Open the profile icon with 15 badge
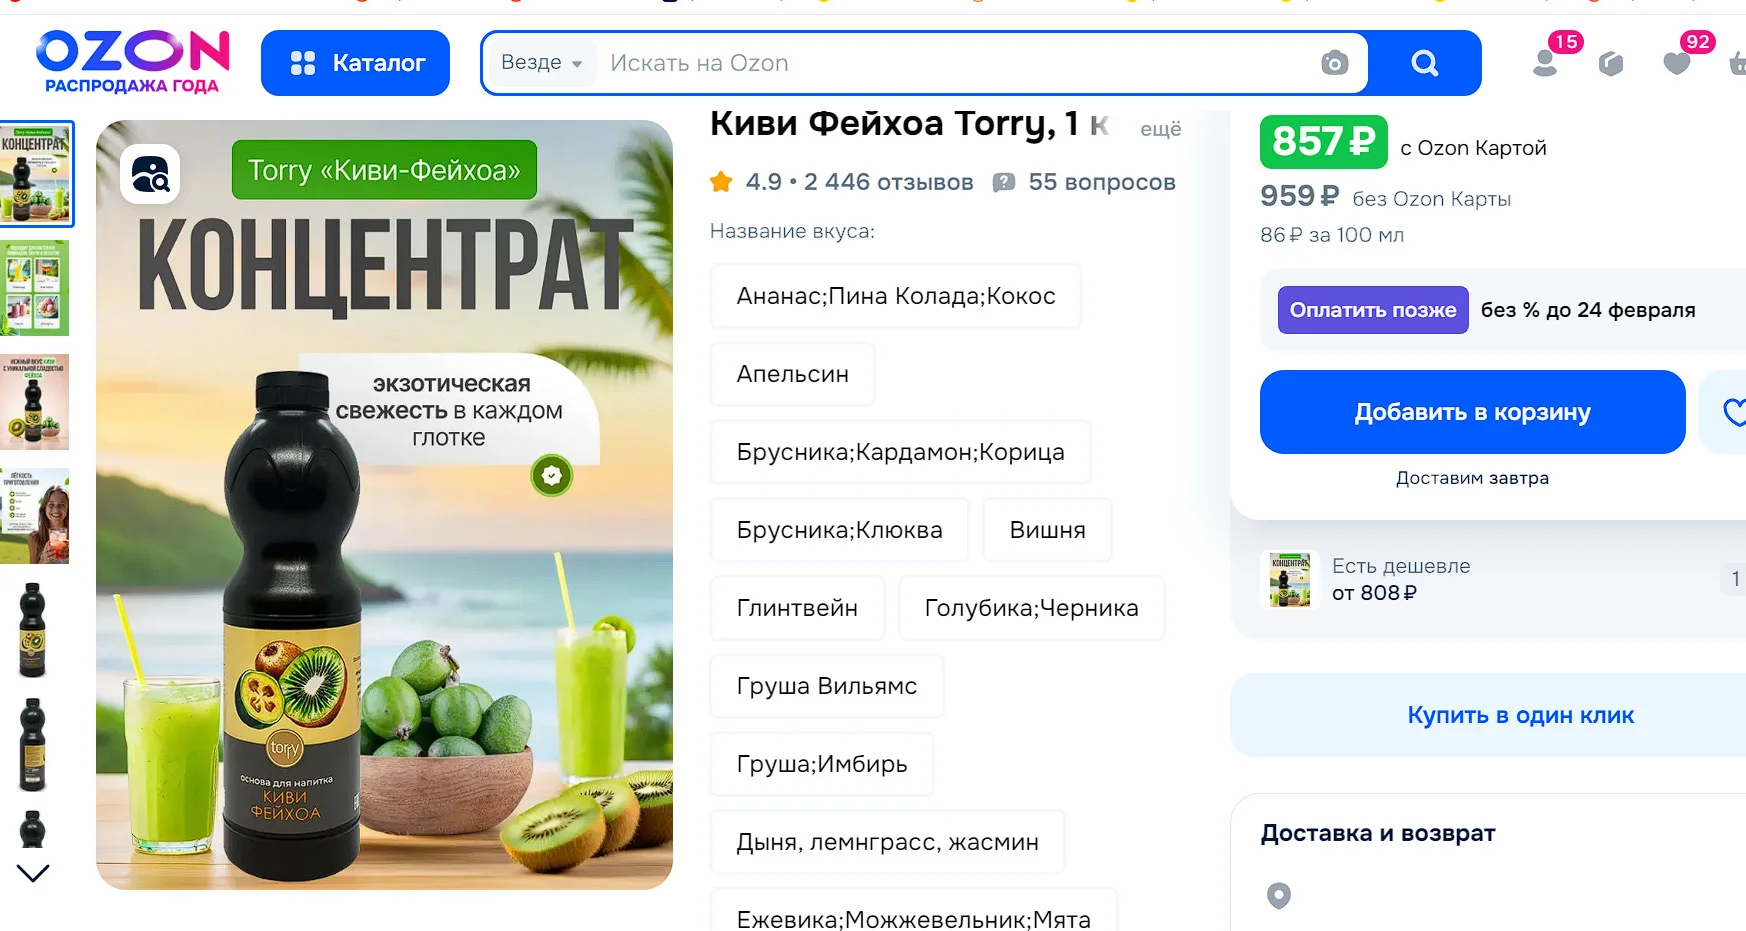The image size is (1746, 931). (x=1546, y=63)
